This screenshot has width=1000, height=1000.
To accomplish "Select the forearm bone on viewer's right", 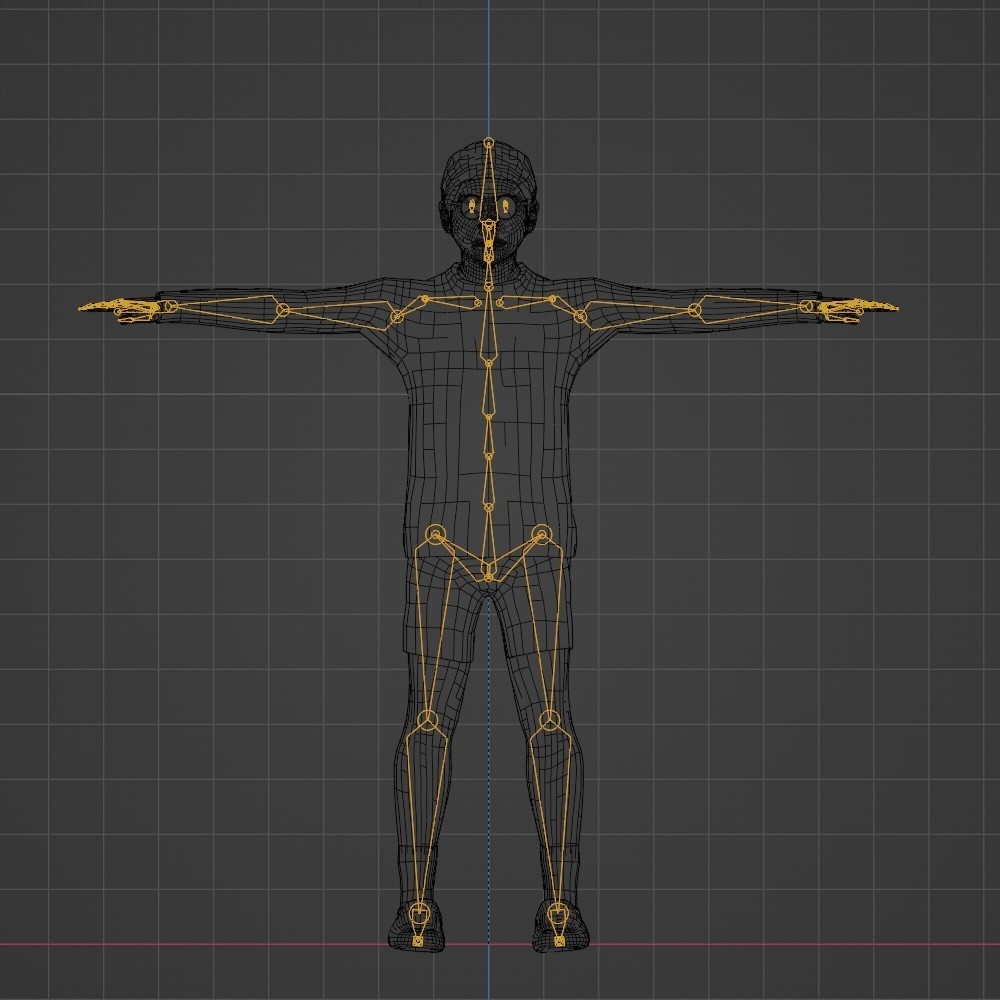I will (751, 307).
